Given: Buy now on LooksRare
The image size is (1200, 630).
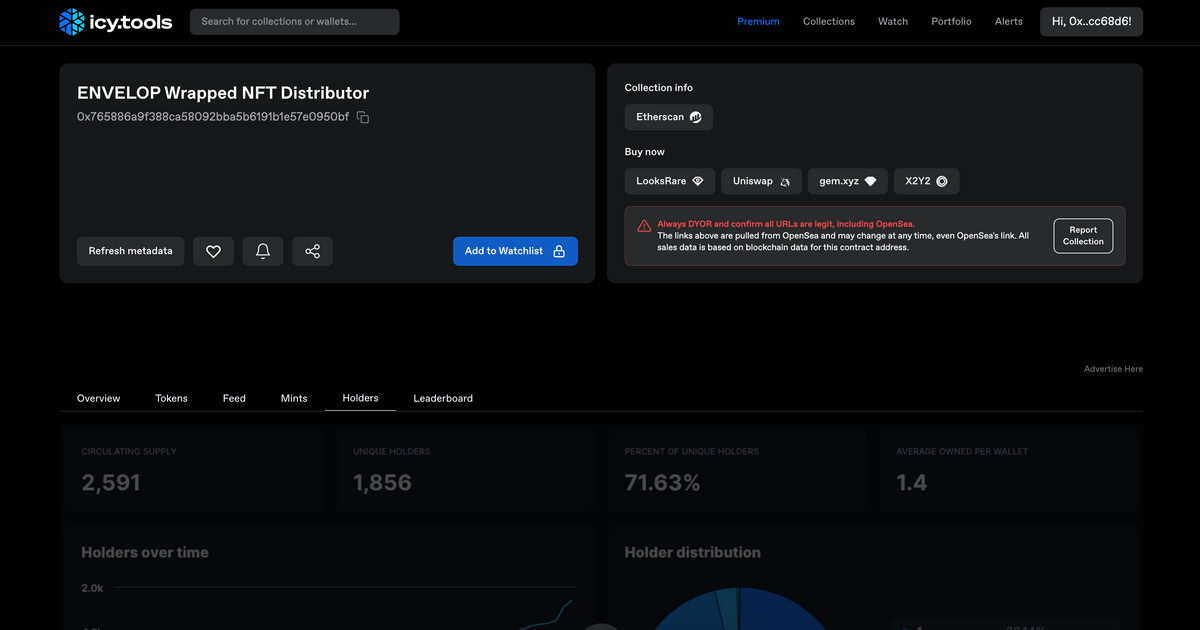Looking at the screenshot, I should pyautogui.click(x=670, y=181).
